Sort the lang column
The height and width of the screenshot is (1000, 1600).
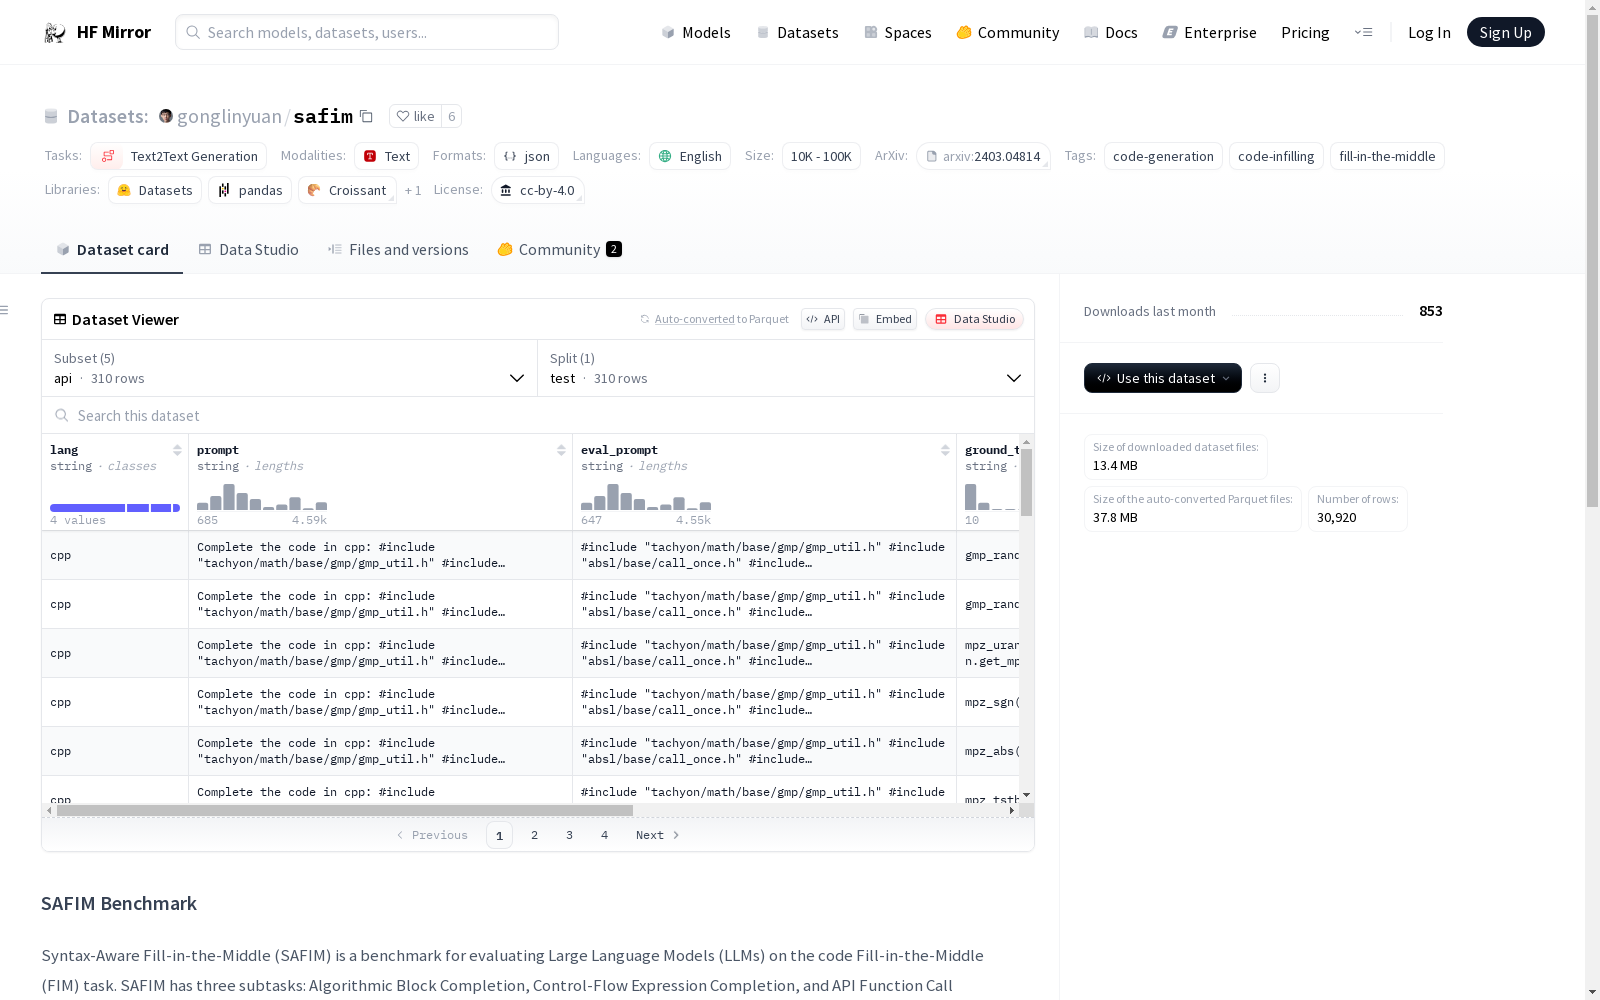click(x=177, y=450)
